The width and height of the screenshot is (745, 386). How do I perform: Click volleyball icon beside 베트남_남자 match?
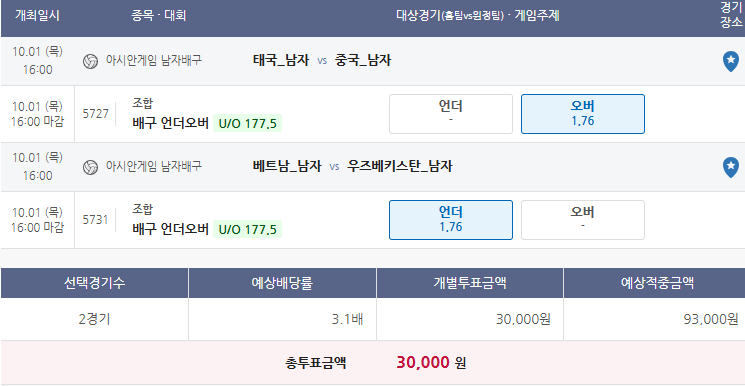coord(90,167)
